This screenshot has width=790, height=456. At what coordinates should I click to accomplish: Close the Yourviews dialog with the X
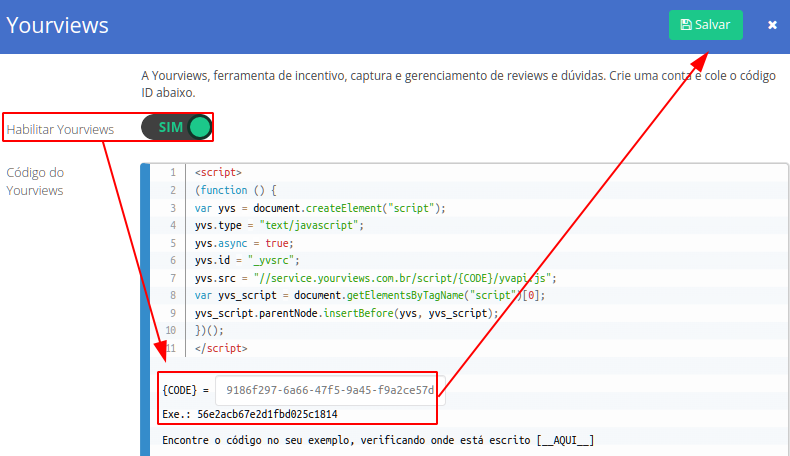click(772, 25)
